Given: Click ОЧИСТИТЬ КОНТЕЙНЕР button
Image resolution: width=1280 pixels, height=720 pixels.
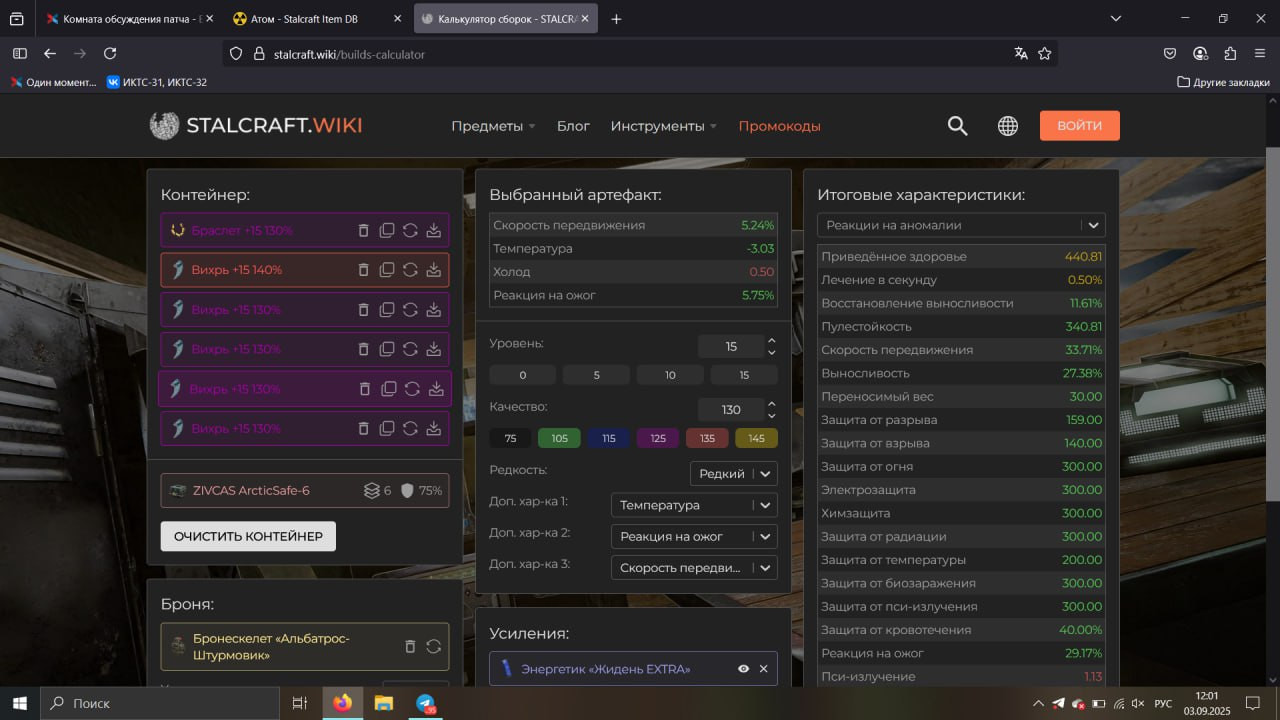Looking at the screenshot, I should pyautogui.click(x=248, y=536).
